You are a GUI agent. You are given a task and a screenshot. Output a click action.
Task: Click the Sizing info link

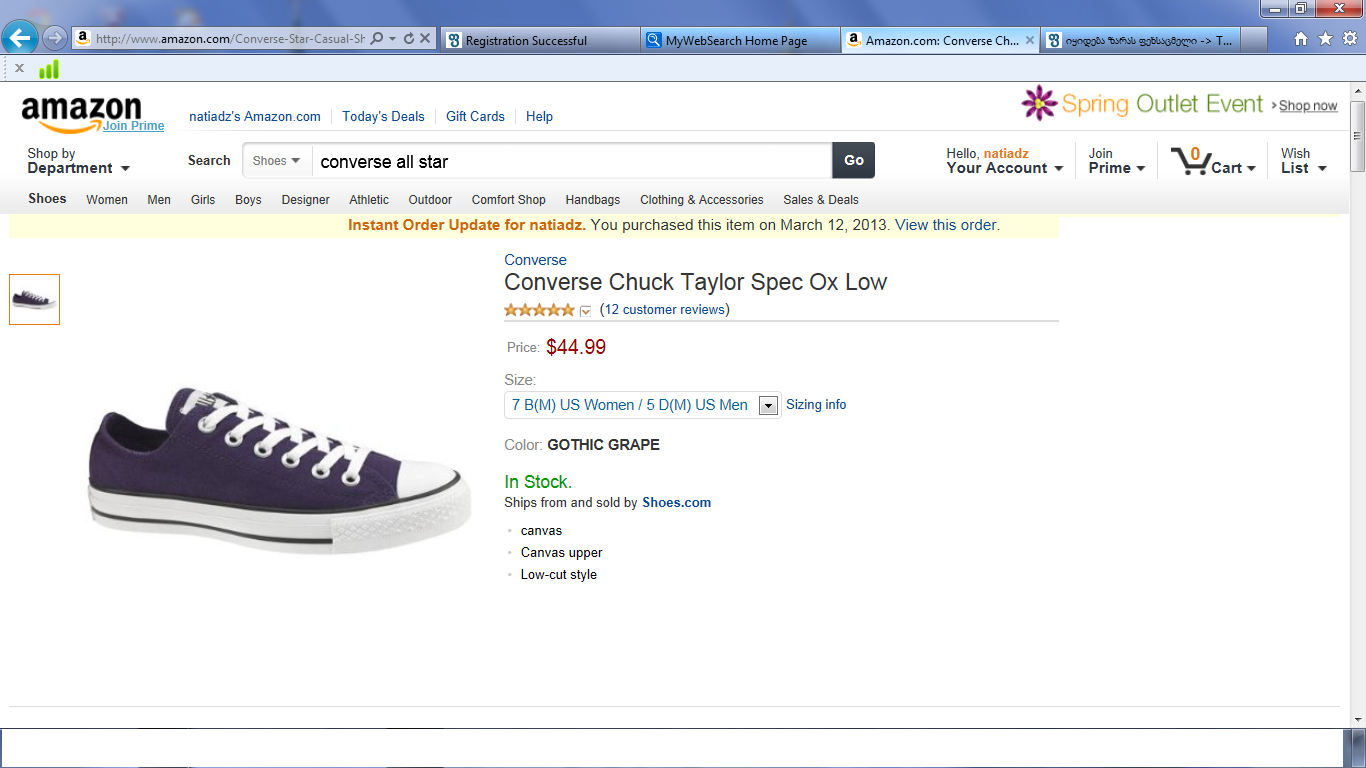pos(816,405)
